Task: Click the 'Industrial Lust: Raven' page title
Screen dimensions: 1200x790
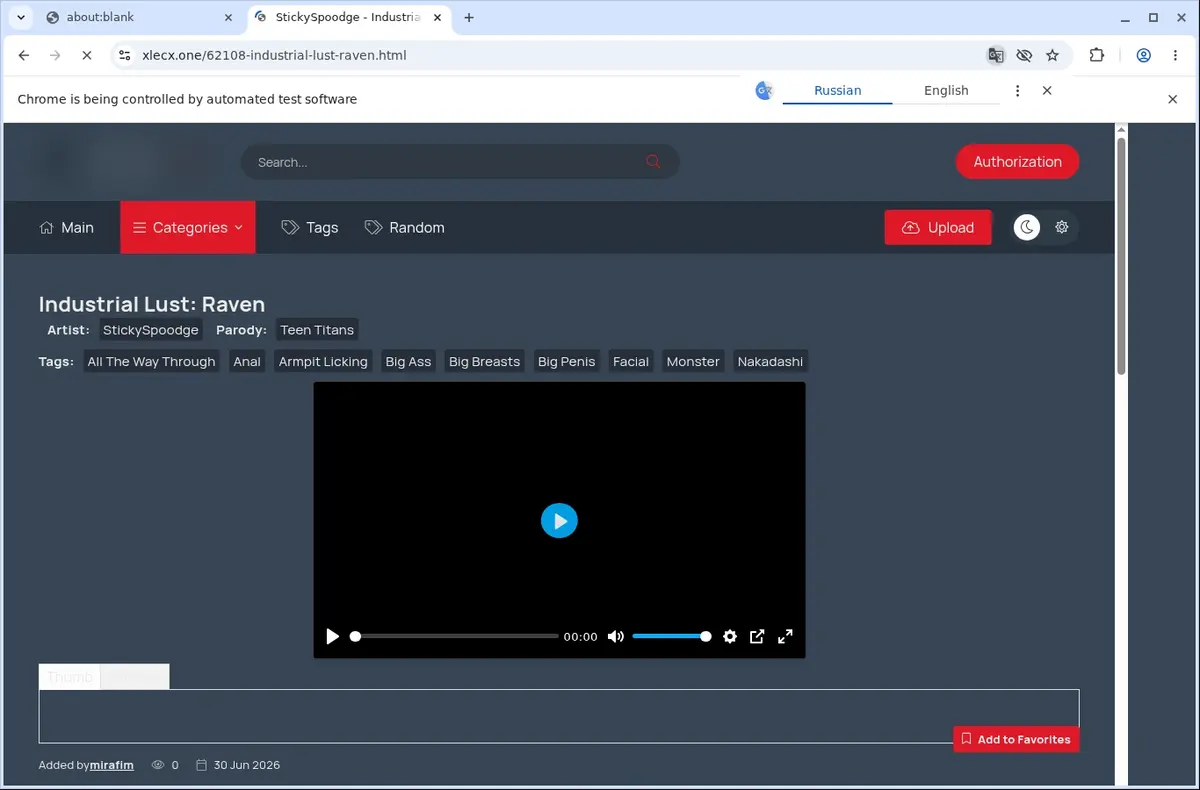Action: pos(152,304)
